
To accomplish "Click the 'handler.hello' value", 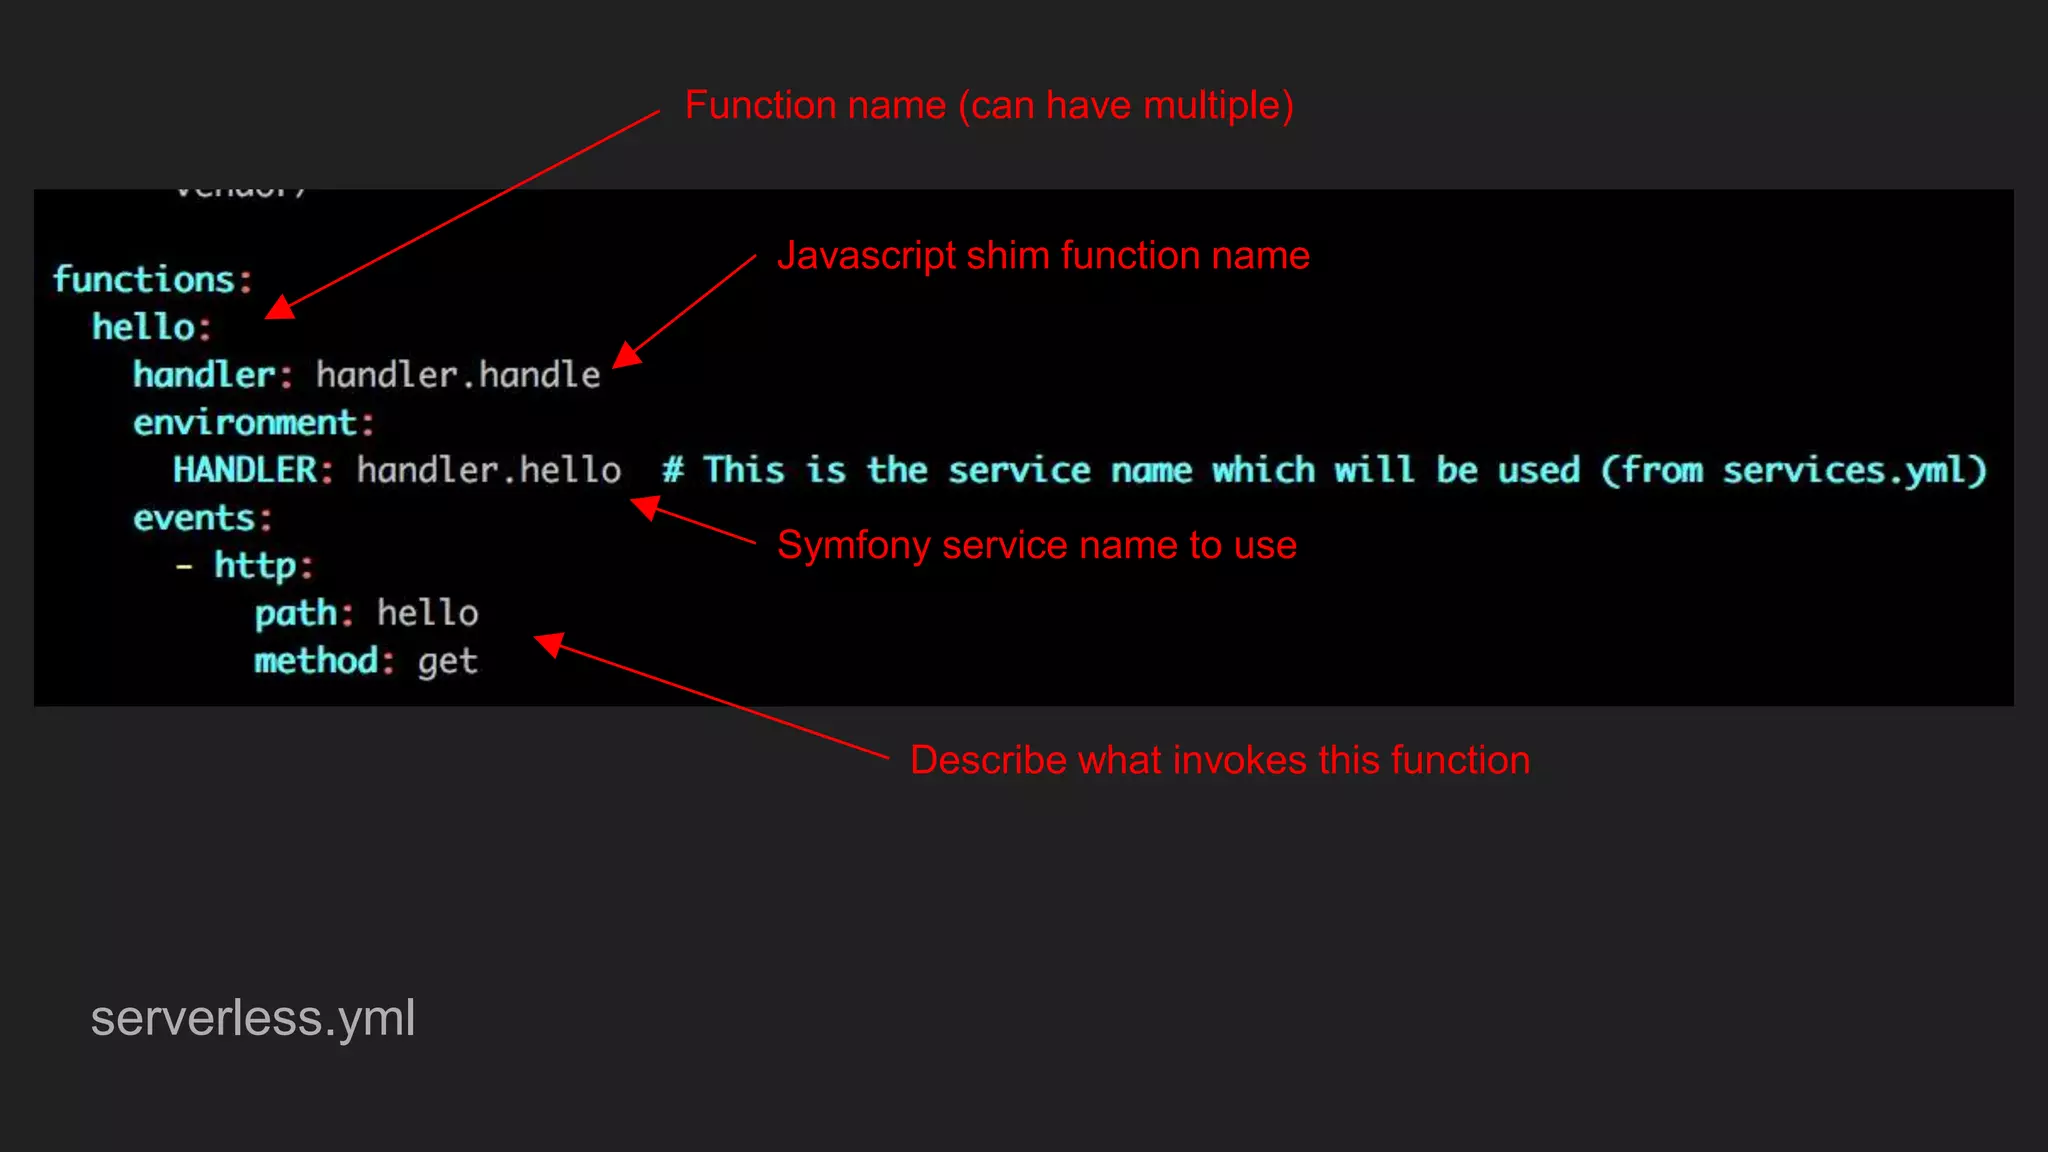I will [x=488, y=470].
